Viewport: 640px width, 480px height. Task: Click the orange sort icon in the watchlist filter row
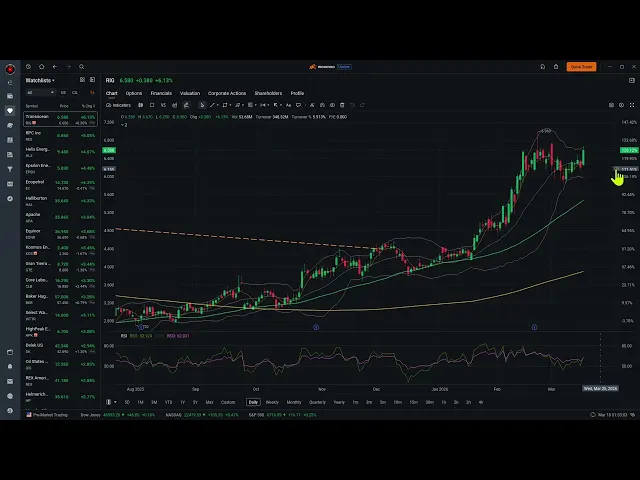tap(92, 93)
